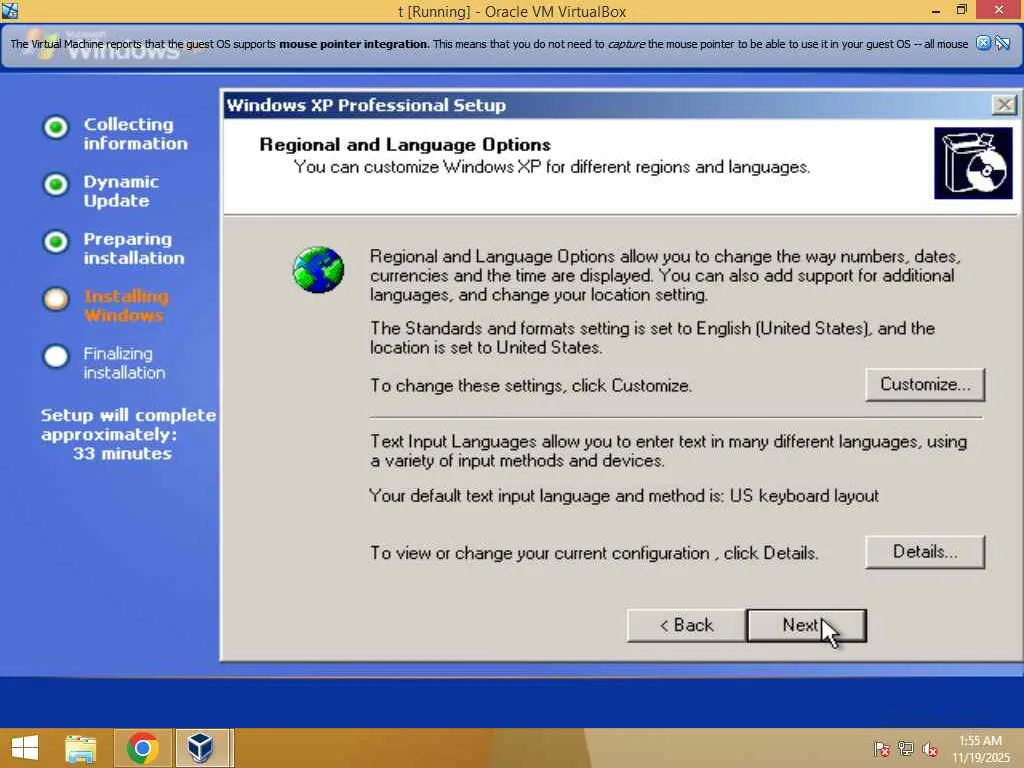Close the Windows XP Professional Setup dialog

1004,104
